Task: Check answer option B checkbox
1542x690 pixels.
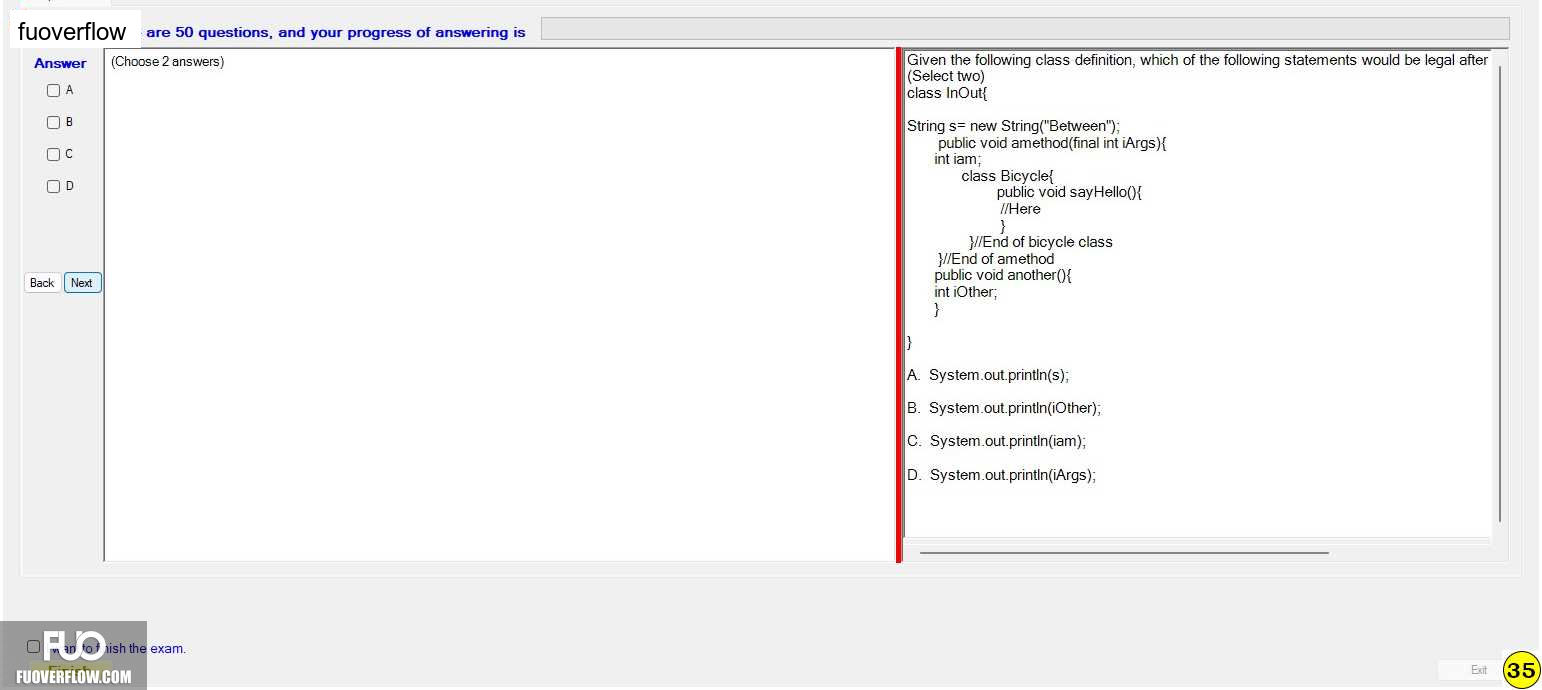Action: pyautogui.click(x=54, y=122)
